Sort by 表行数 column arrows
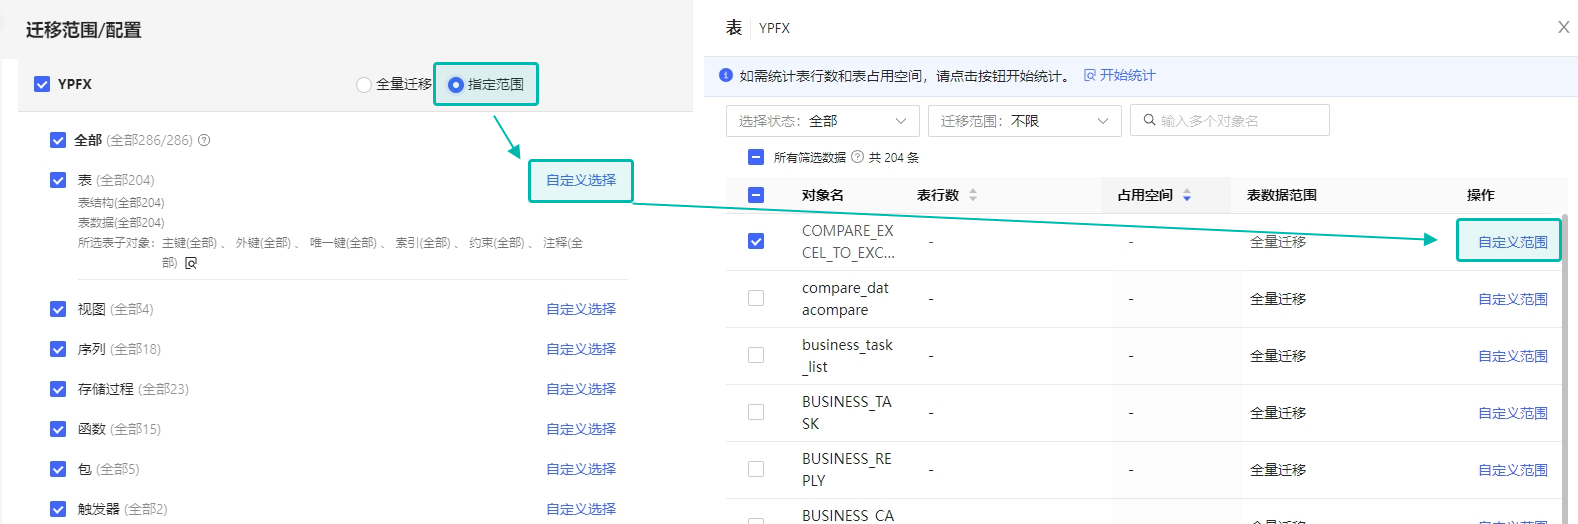Screen dimensions: 1578x524 (973, 195)
